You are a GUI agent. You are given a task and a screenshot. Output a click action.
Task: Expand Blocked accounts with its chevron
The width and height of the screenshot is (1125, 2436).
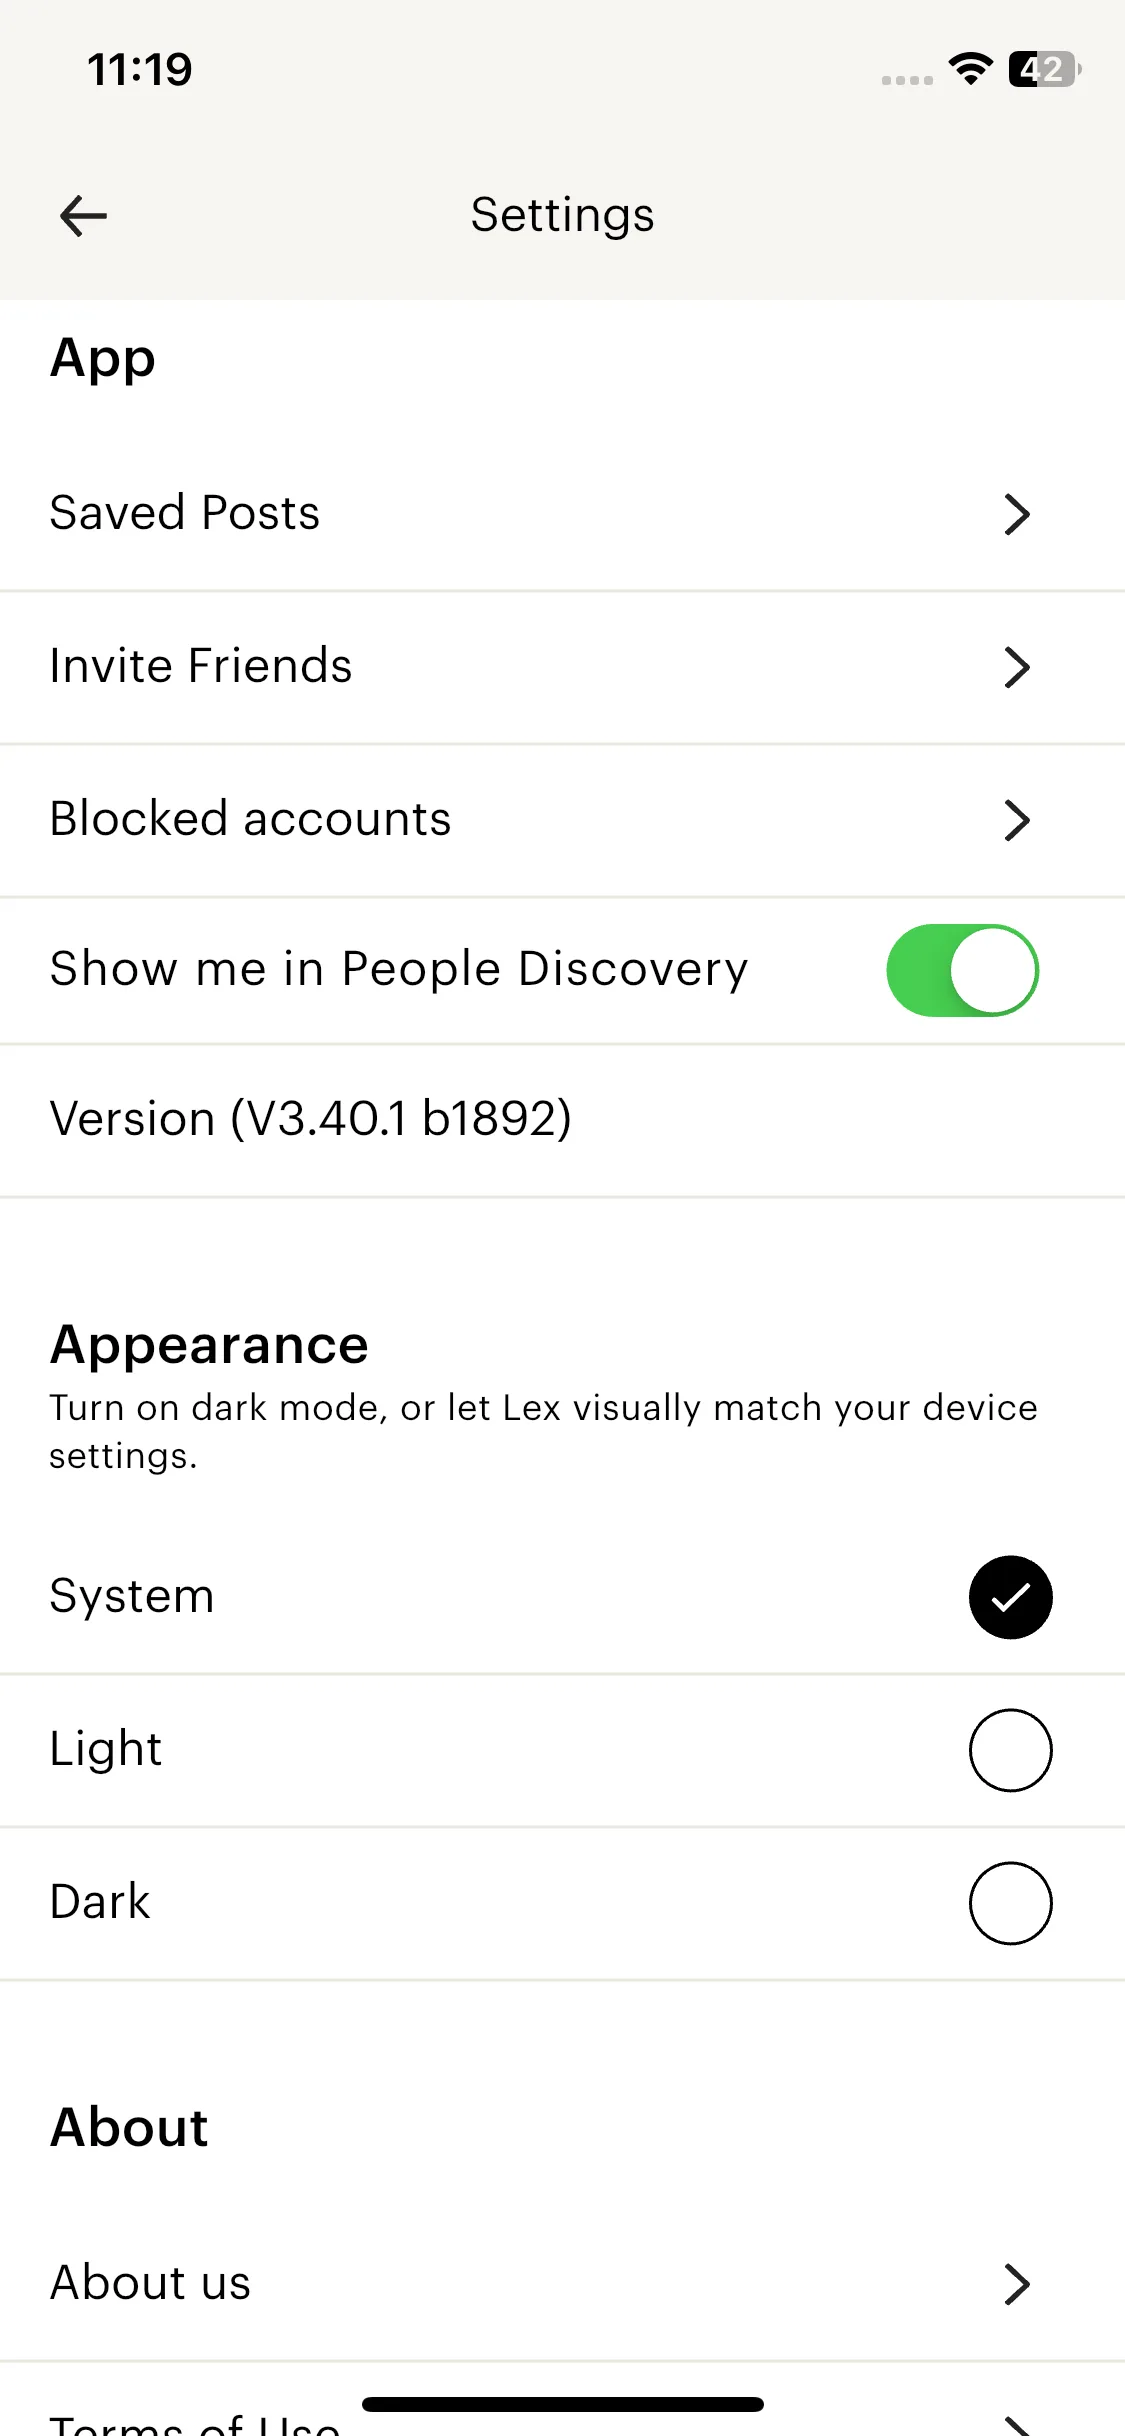click(1017, 820)
